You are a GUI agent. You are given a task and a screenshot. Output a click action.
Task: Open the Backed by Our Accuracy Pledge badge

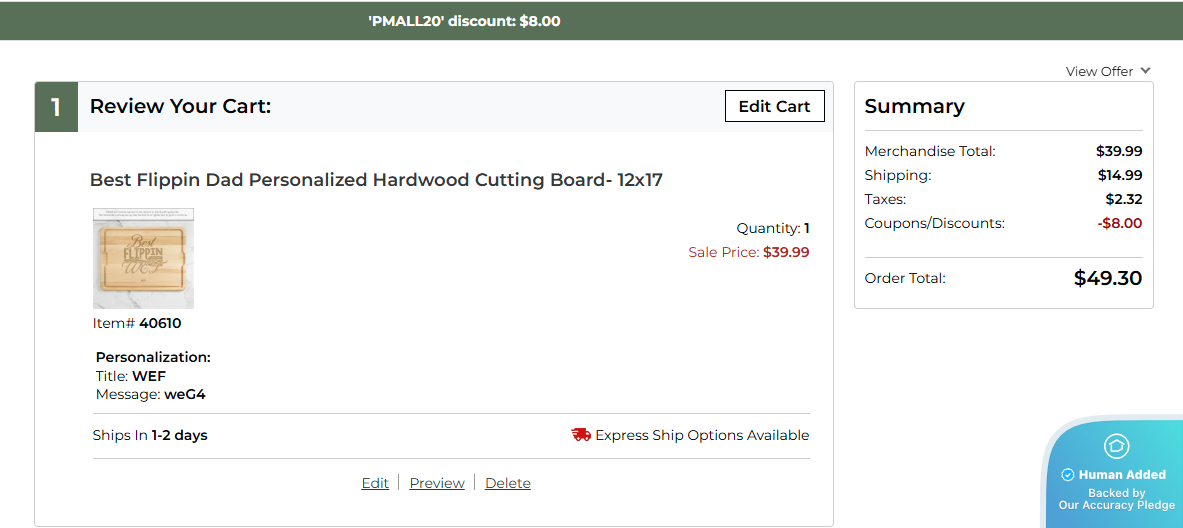1116,499
